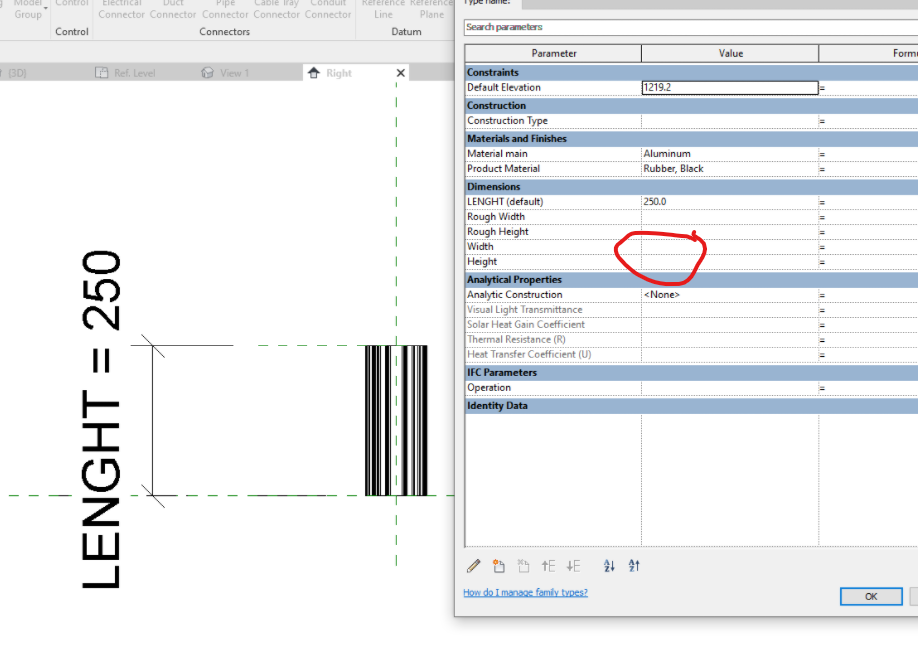The height and width of the screenshot is (671, 918).
Task: Click the striped family geometry in Right view
Action: 396,420
